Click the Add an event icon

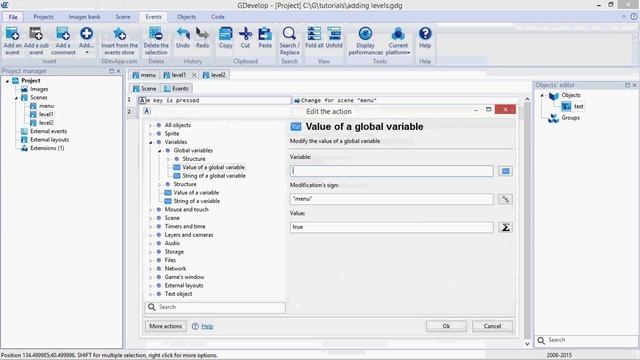[x=12, y=34]
